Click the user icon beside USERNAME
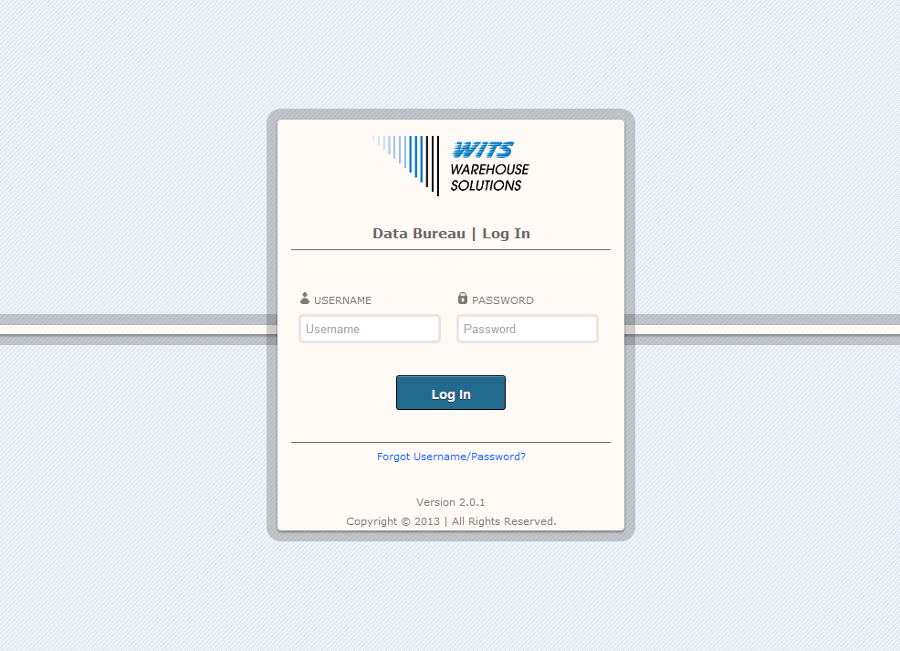 305,298
